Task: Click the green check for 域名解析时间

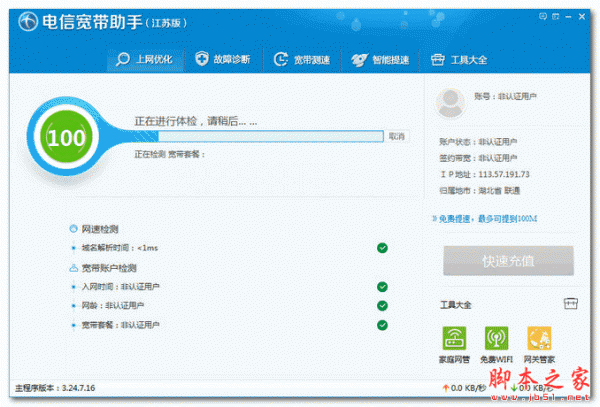Action: tap(382, 248)
